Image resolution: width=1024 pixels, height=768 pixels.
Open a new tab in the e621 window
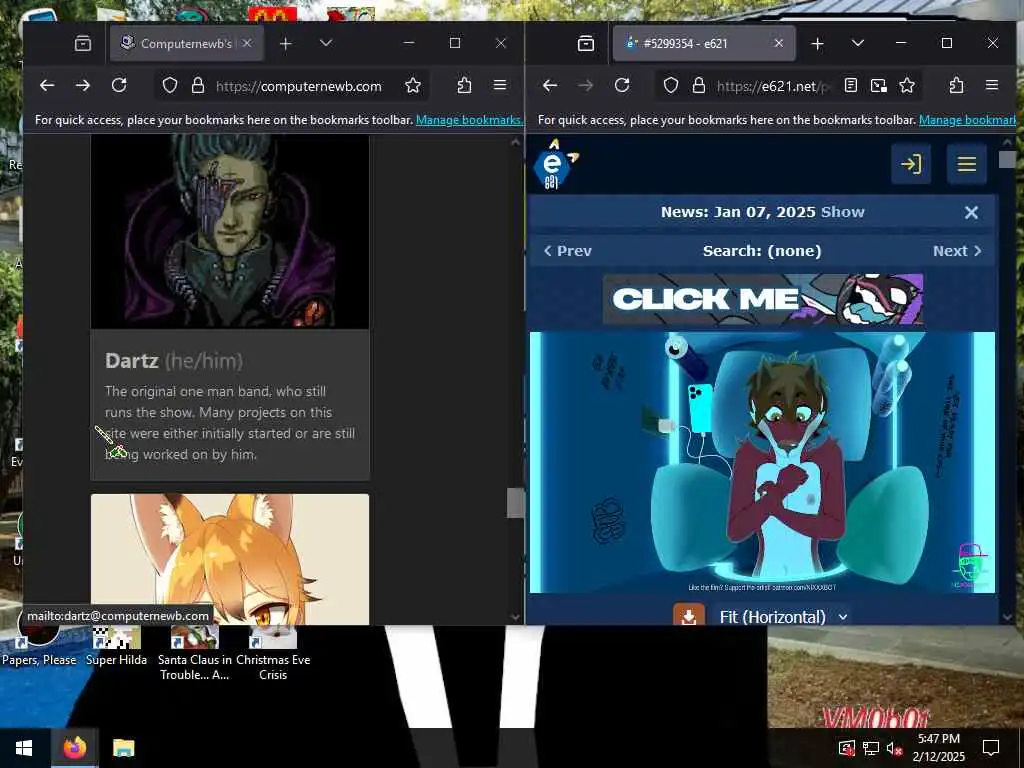(x=817, y=44)
